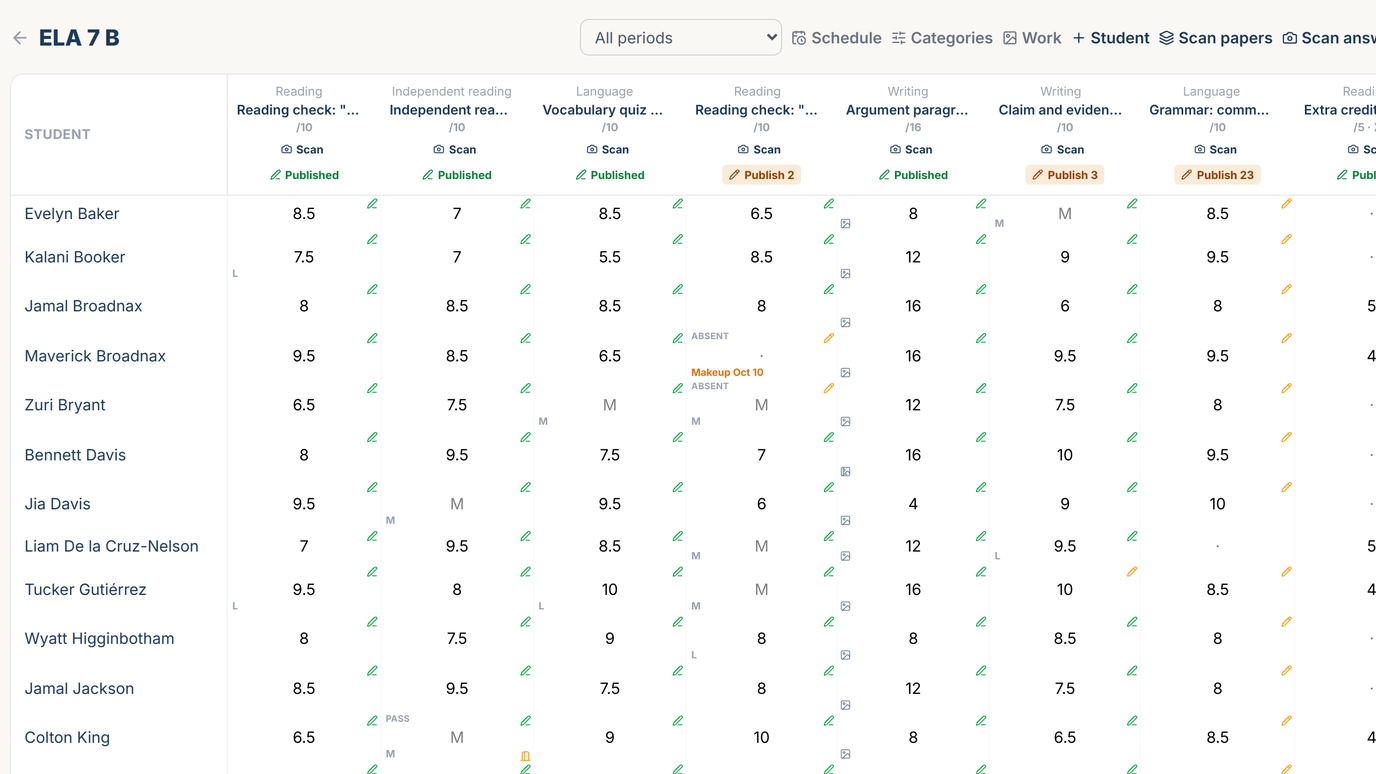The image size is (1376, 774).
Task: Click the orange door icon in Colton King's row
Action: [x=525, y=756]
